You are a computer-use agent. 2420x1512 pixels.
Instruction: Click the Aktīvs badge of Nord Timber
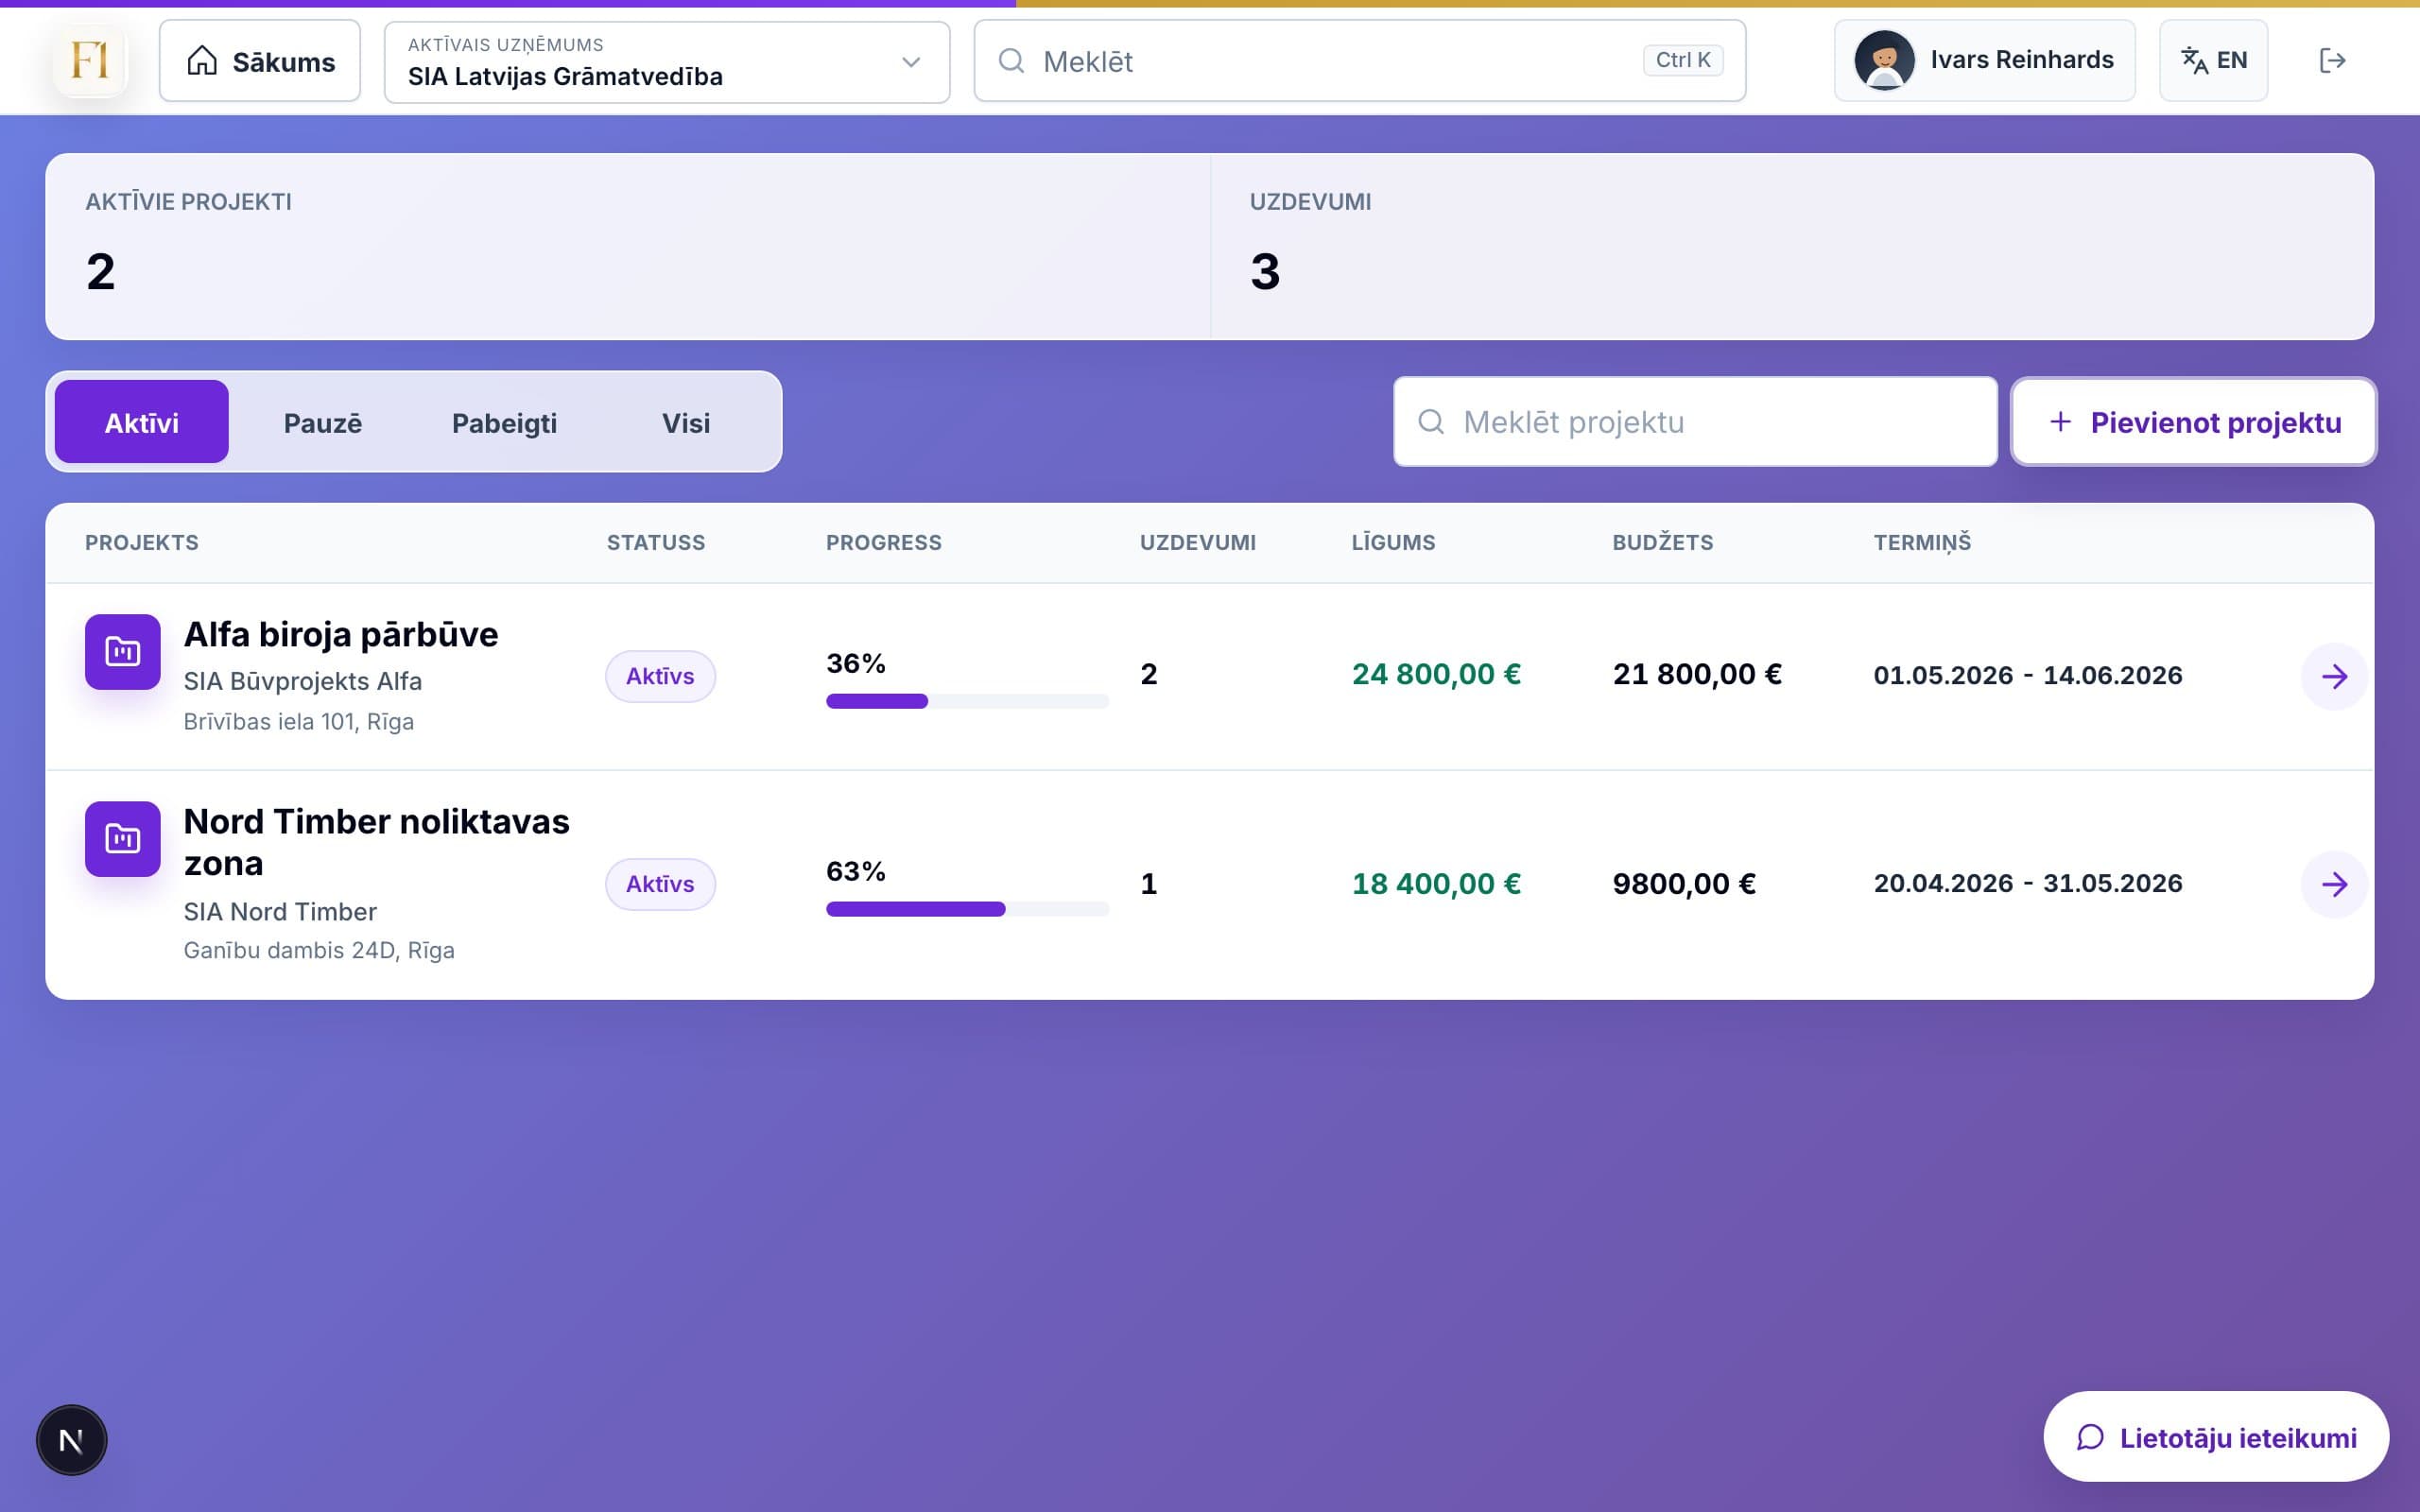(x=660, y=884)
